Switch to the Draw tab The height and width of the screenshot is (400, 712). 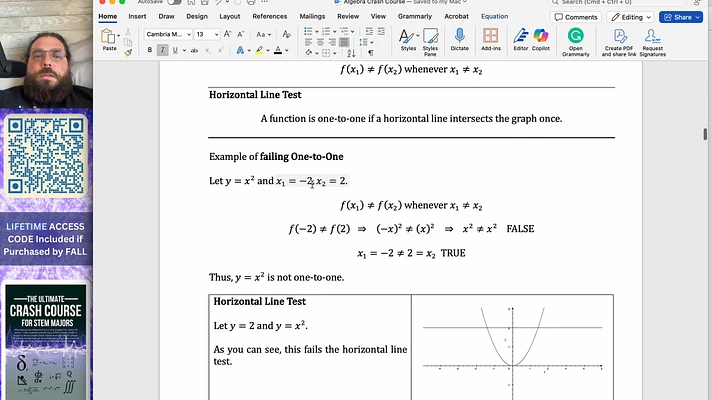(166, 16)
